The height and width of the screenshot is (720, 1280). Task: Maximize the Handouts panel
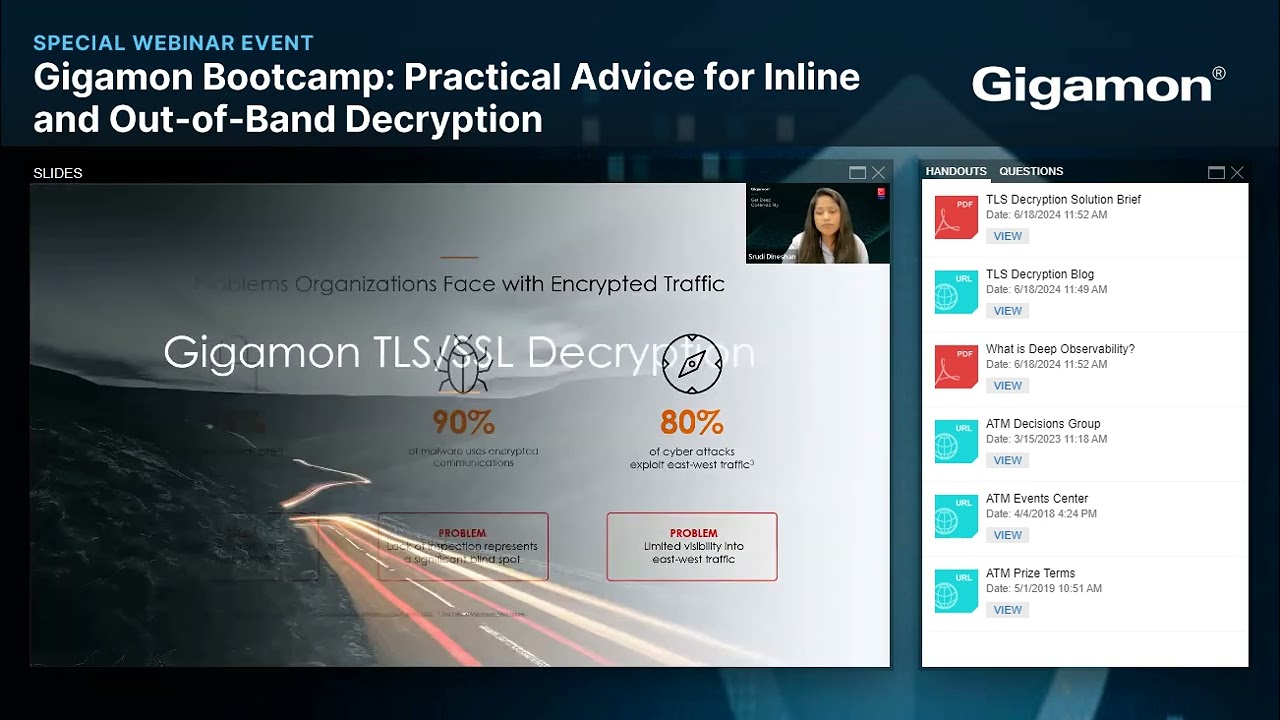[1216, 173]
